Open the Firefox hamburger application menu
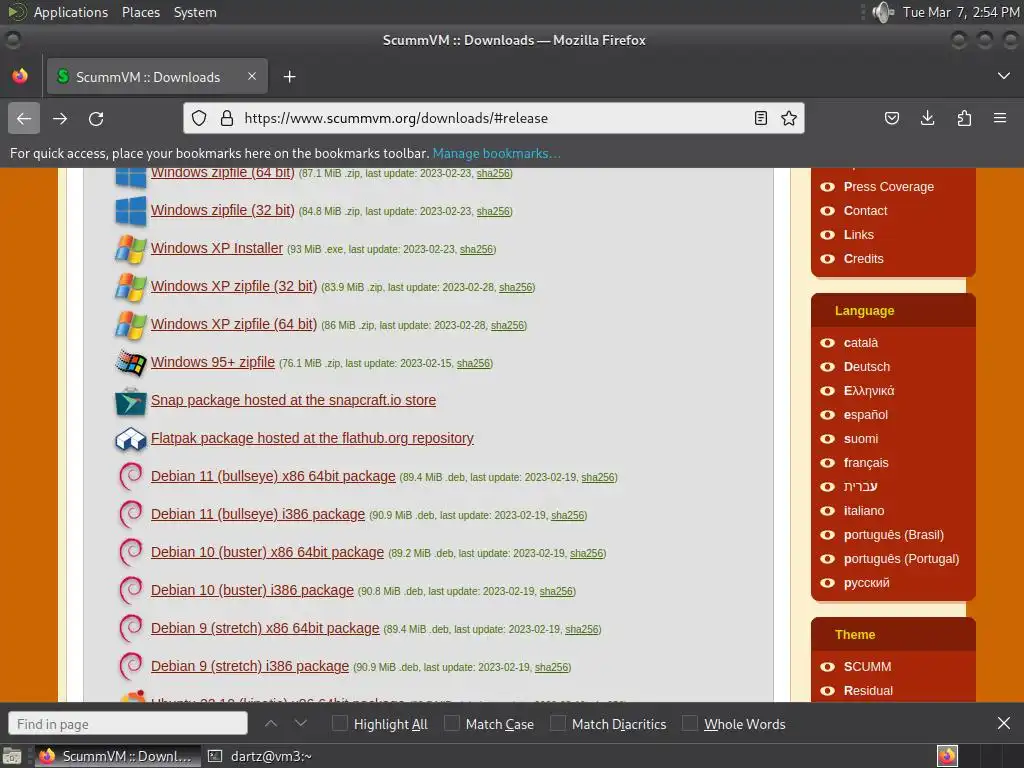This screenshot has width=1024, height=768. pyautogui.click(x=1000, y=118)
